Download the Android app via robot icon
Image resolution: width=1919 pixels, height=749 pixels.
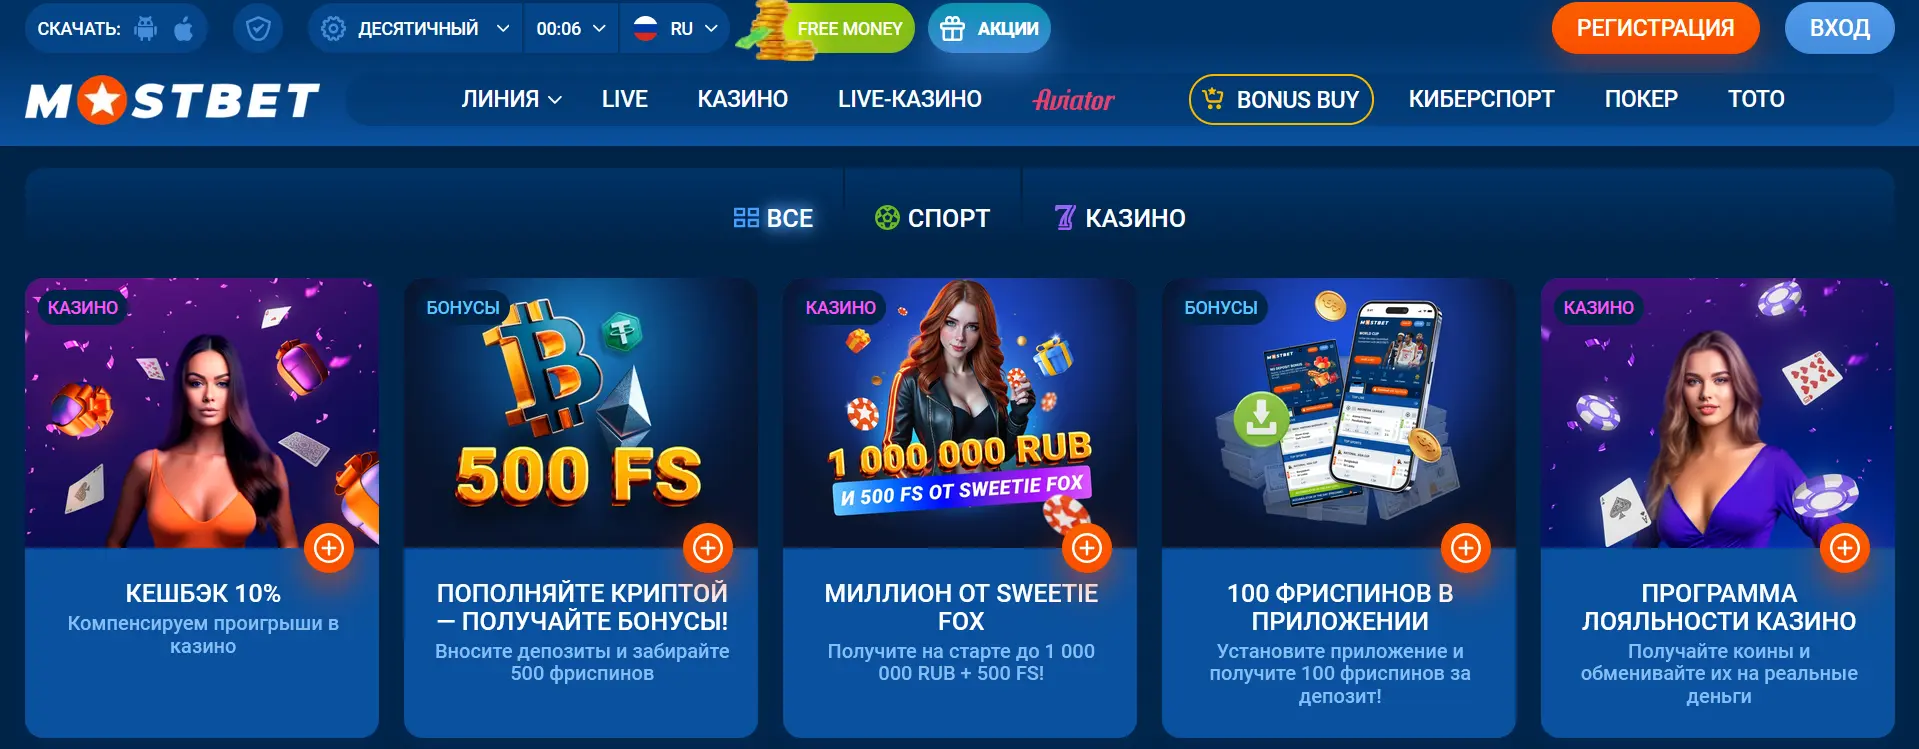pyautogui.click(x=146, y=29)
